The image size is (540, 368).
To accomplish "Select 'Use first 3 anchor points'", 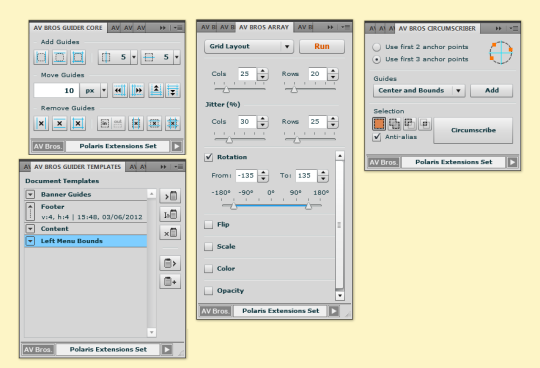I will click(377, 59).
